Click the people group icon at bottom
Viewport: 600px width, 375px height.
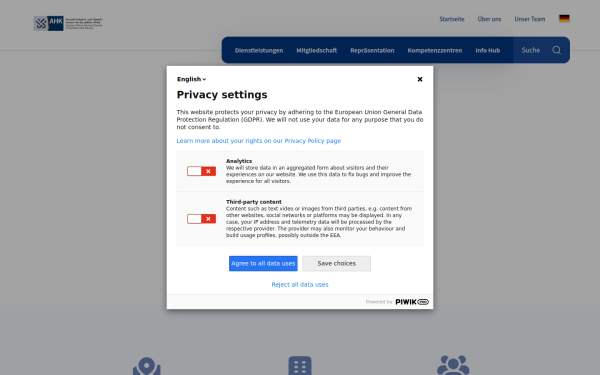click(x=453, y=365)
